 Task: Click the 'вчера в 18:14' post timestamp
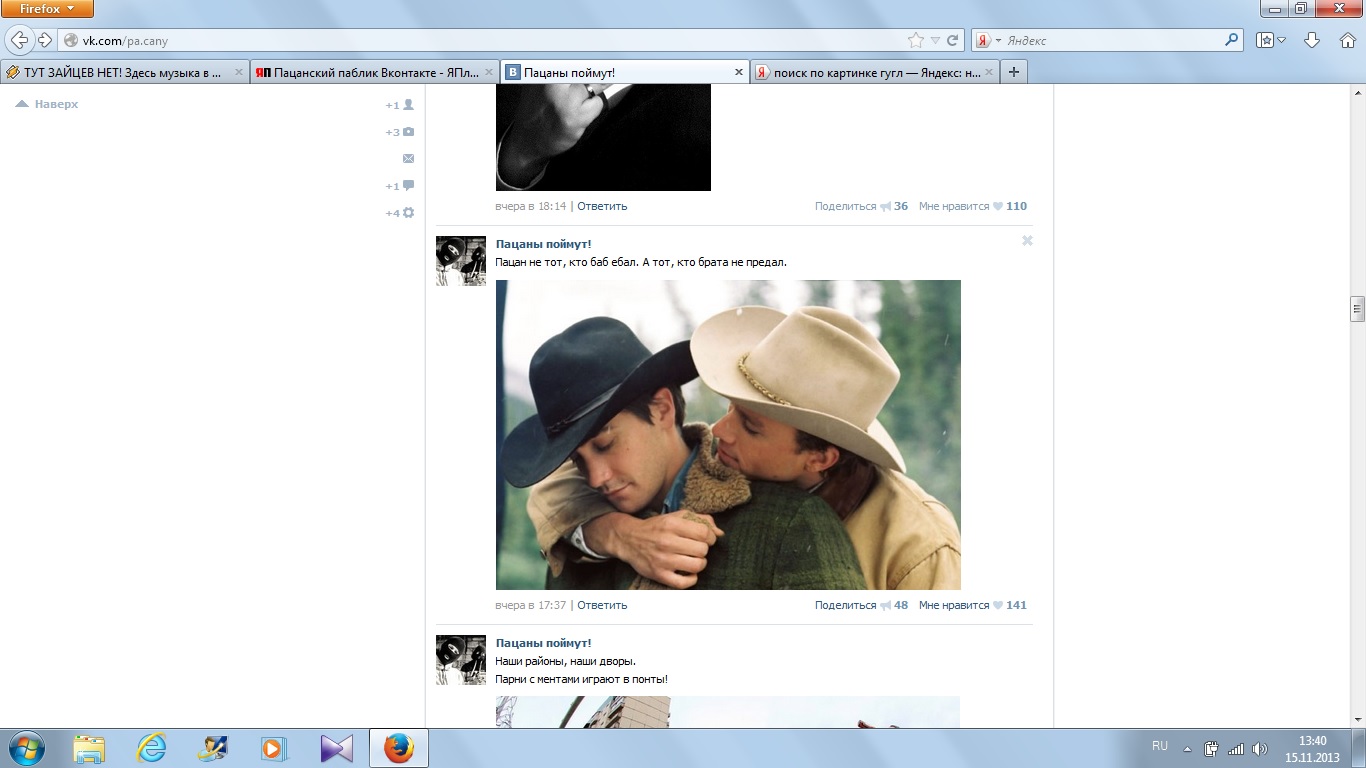(x=531, y=206)
